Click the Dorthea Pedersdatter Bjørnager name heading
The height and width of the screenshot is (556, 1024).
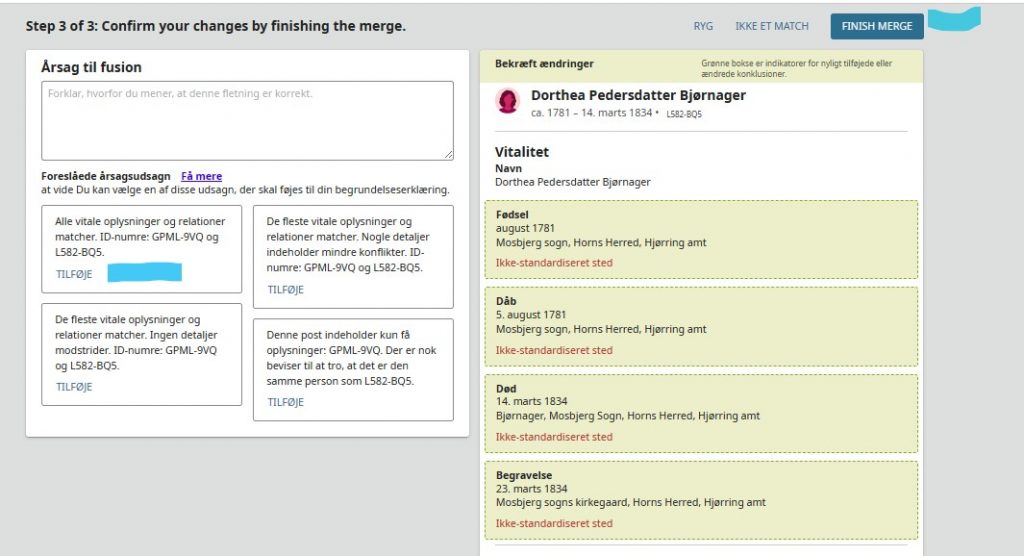[638, 95]
